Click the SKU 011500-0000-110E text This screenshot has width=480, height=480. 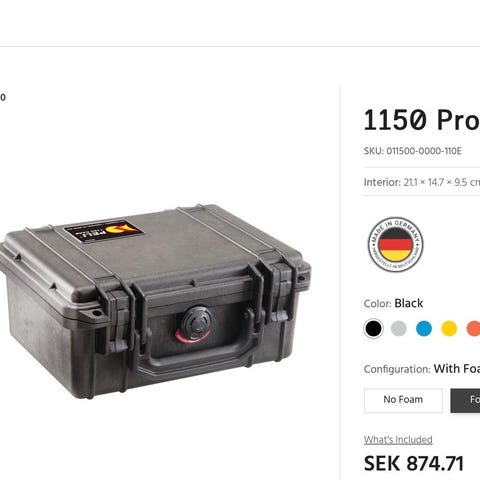(413, 151)
